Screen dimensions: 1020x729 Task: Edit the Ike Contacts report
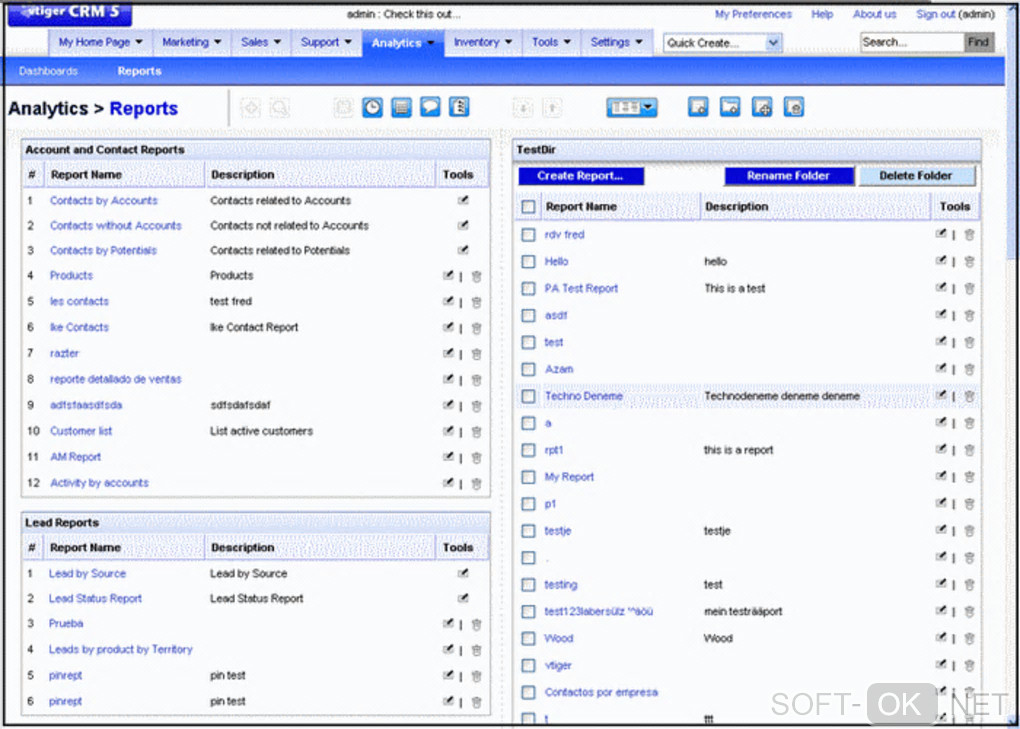pyautogui.click(x=448, y=327)
